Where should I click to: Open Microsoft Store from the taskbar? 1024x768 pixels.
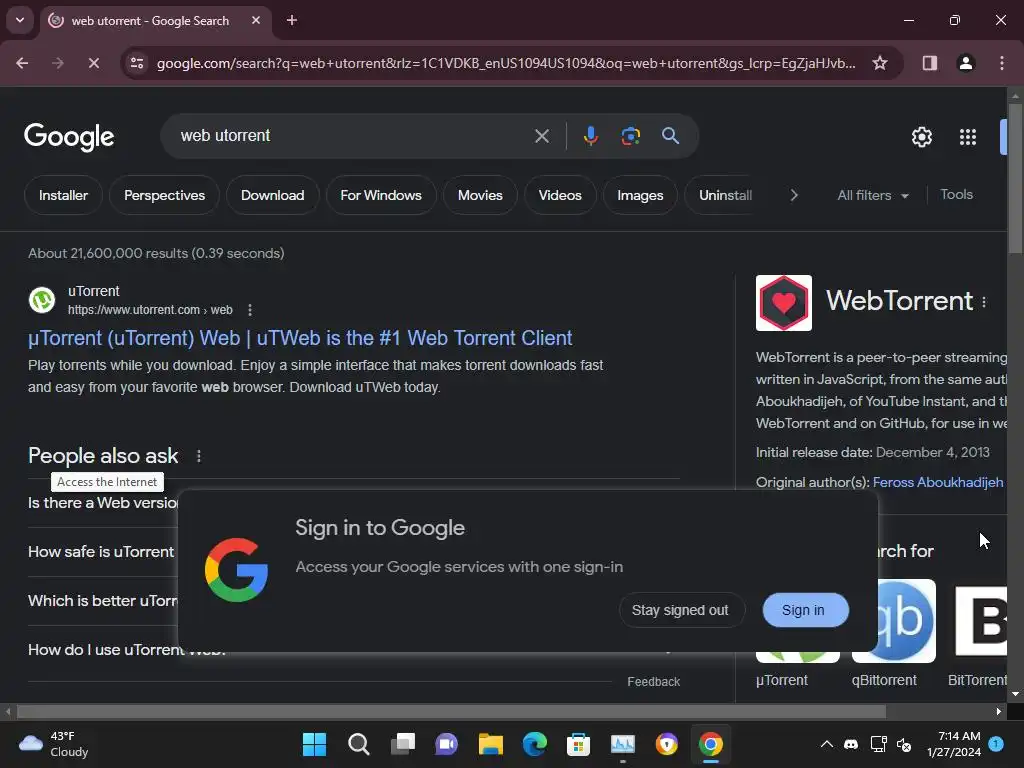[x=578, y=744]
